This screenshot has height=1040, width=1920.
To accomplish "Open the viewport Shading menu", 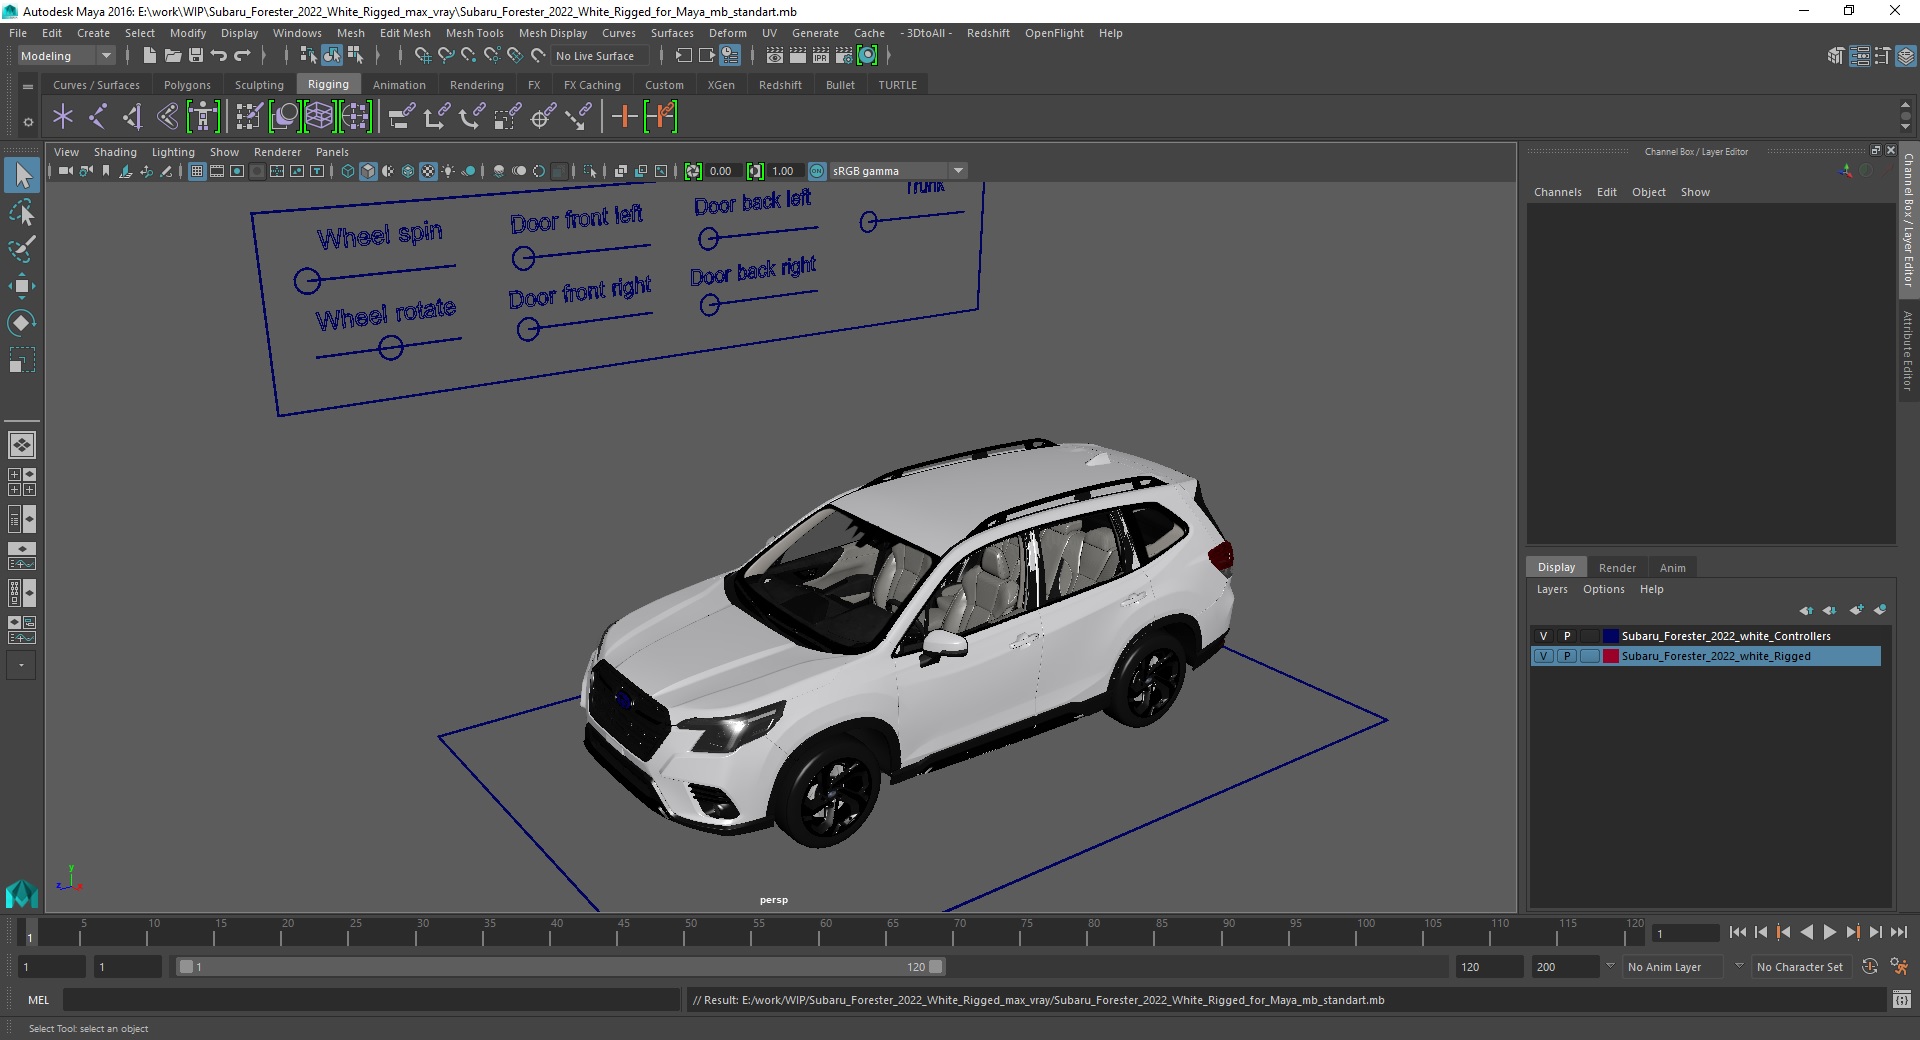I will 115,152.
